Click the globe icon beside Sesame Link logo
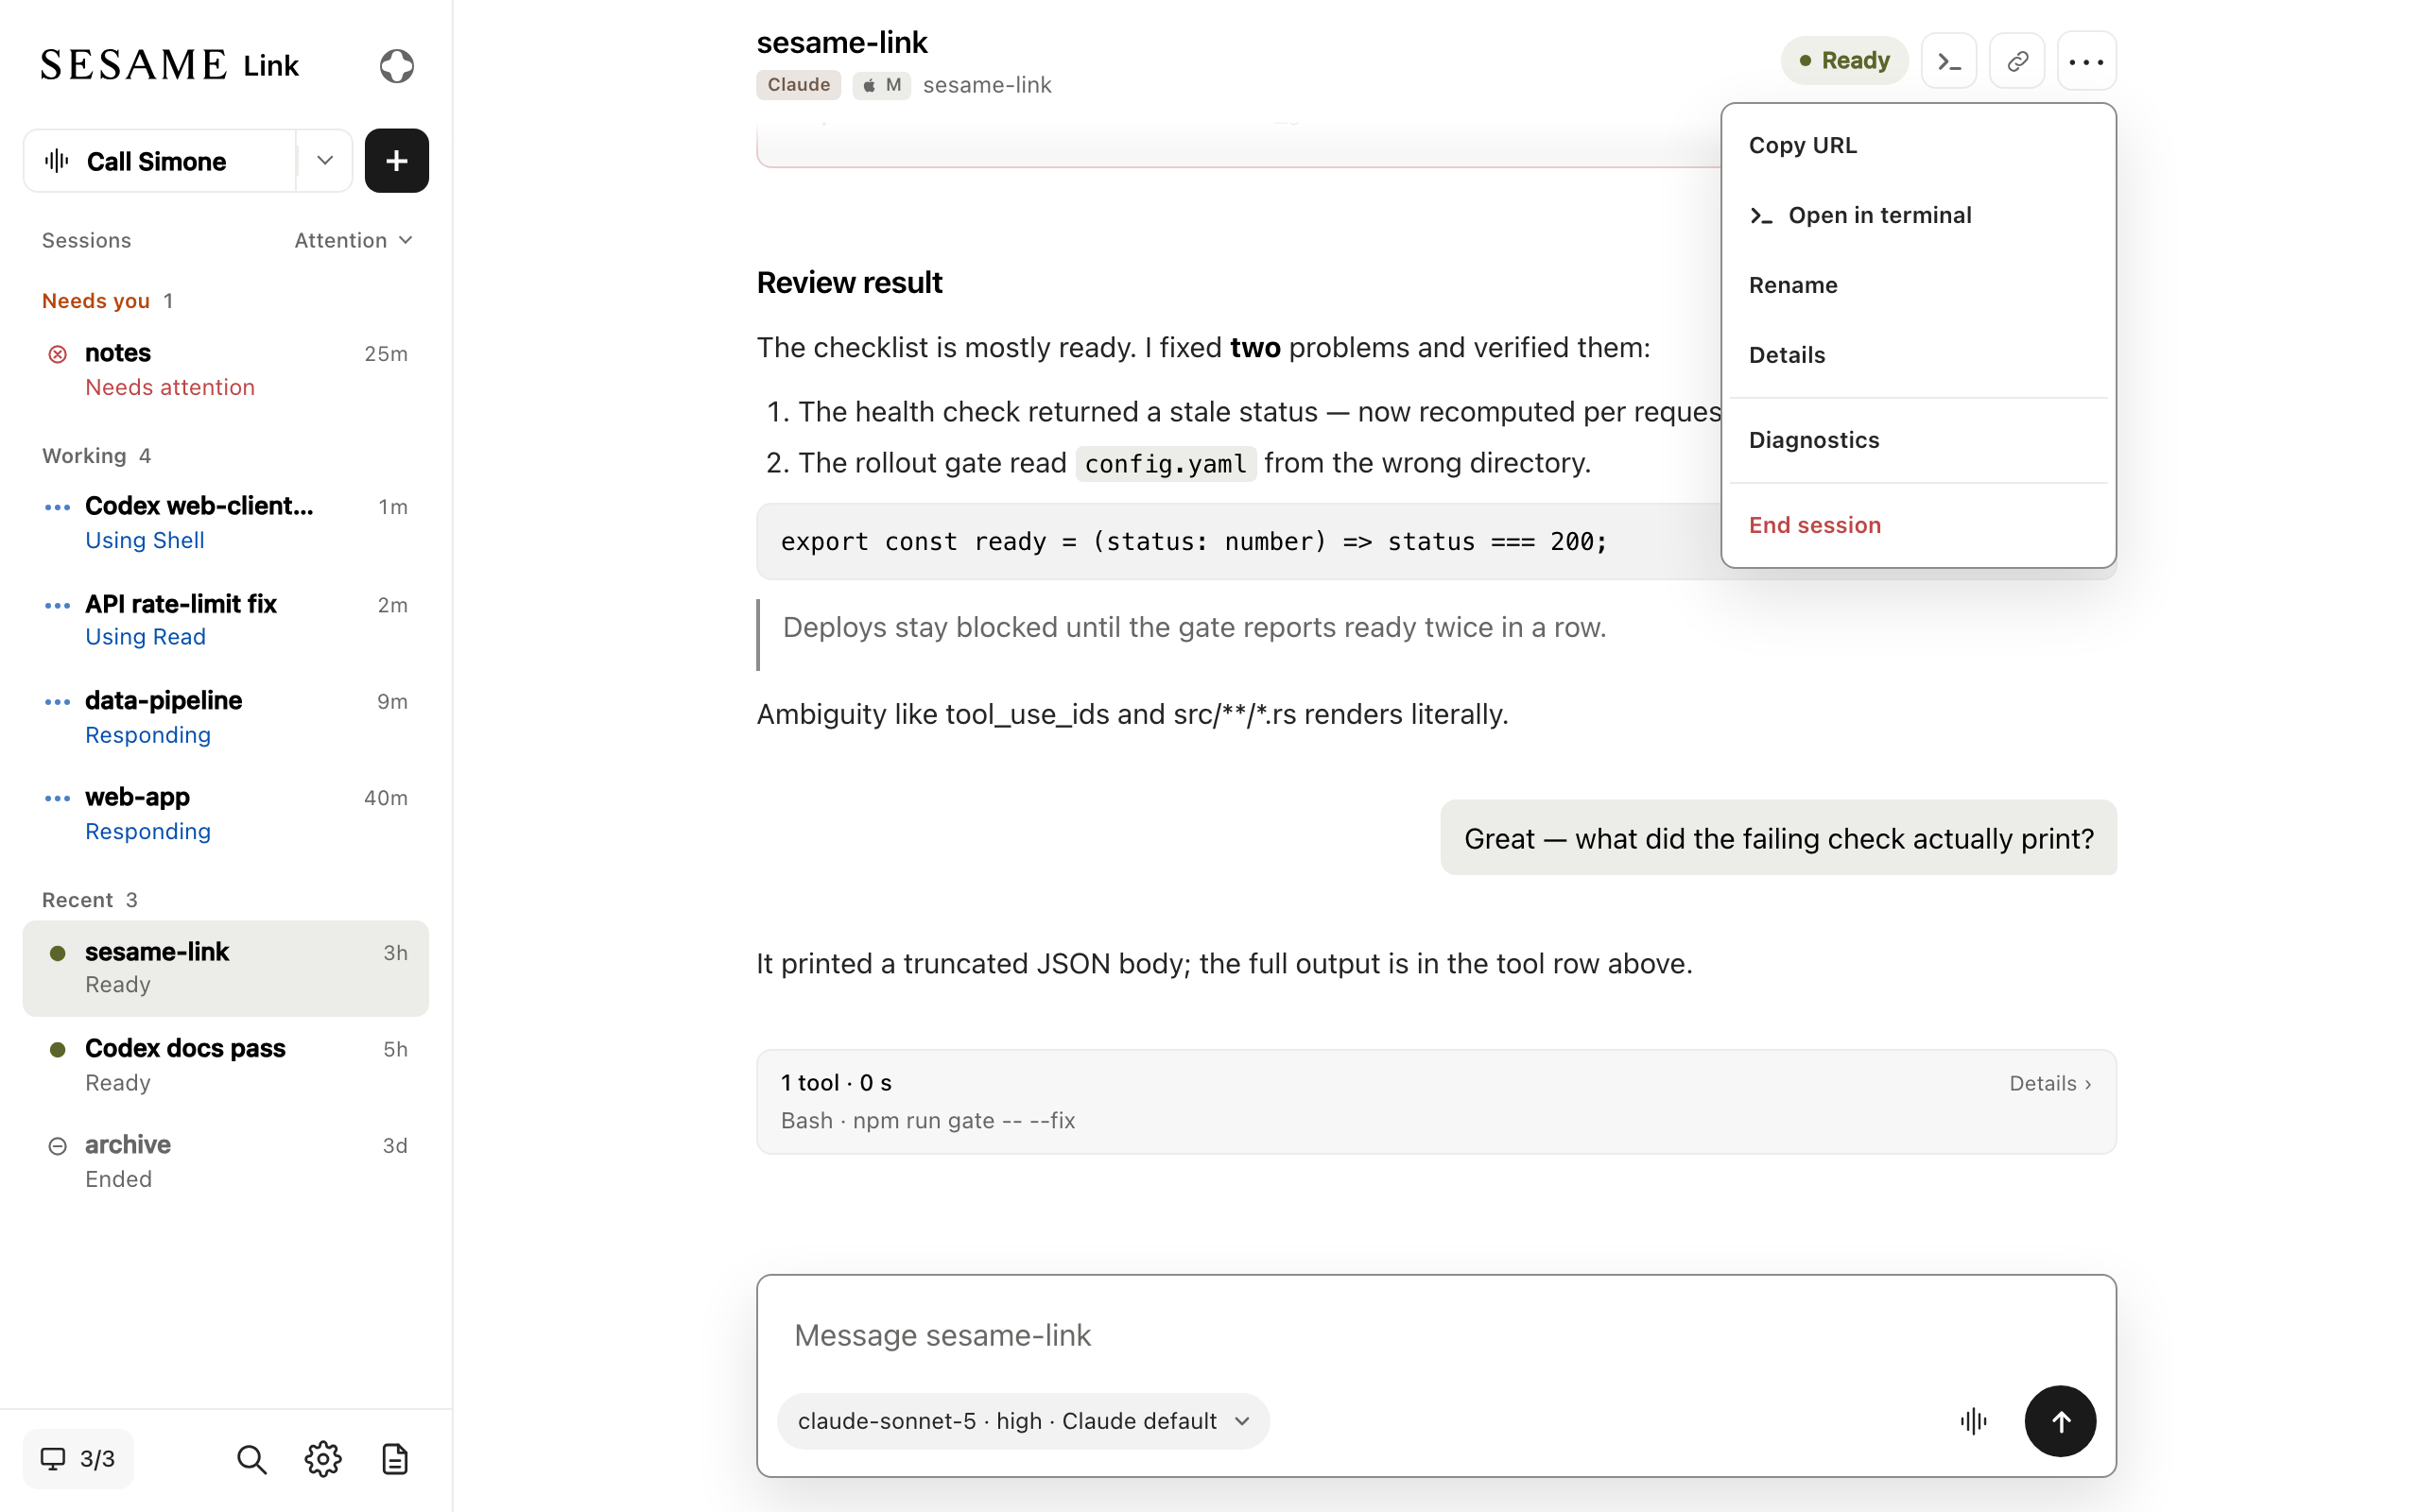Image resolution: width=2420 pixels, height=1512 pixels. tap(397, 66)
